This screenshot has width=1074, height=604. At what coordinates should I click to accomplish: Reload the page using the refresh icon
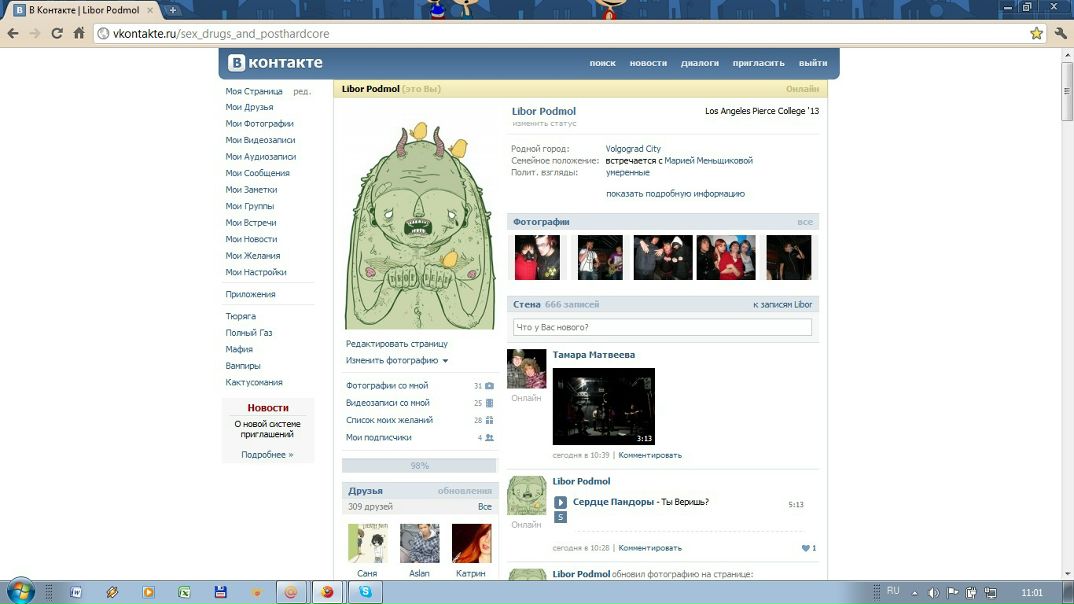(x=56, y=33)
